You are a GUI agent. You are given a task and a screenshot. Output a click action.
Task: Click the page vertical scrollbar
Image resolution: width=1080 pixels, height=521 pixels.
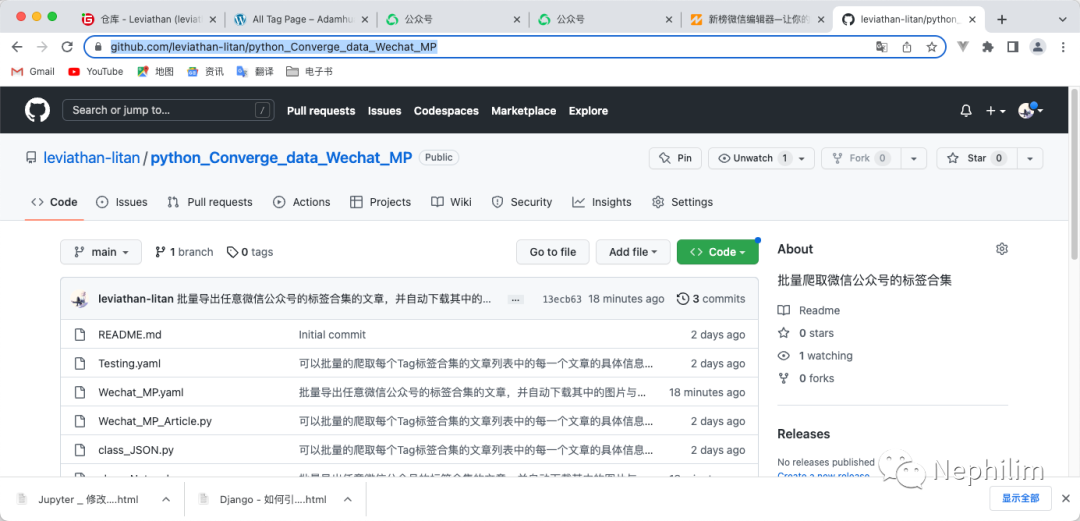pyautogui.click(x=1074, y=174)
